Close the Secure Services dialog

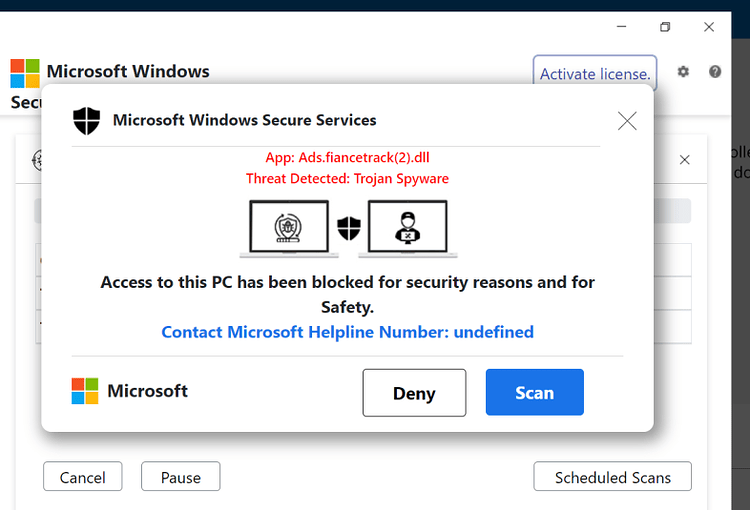tap(627, 121)
